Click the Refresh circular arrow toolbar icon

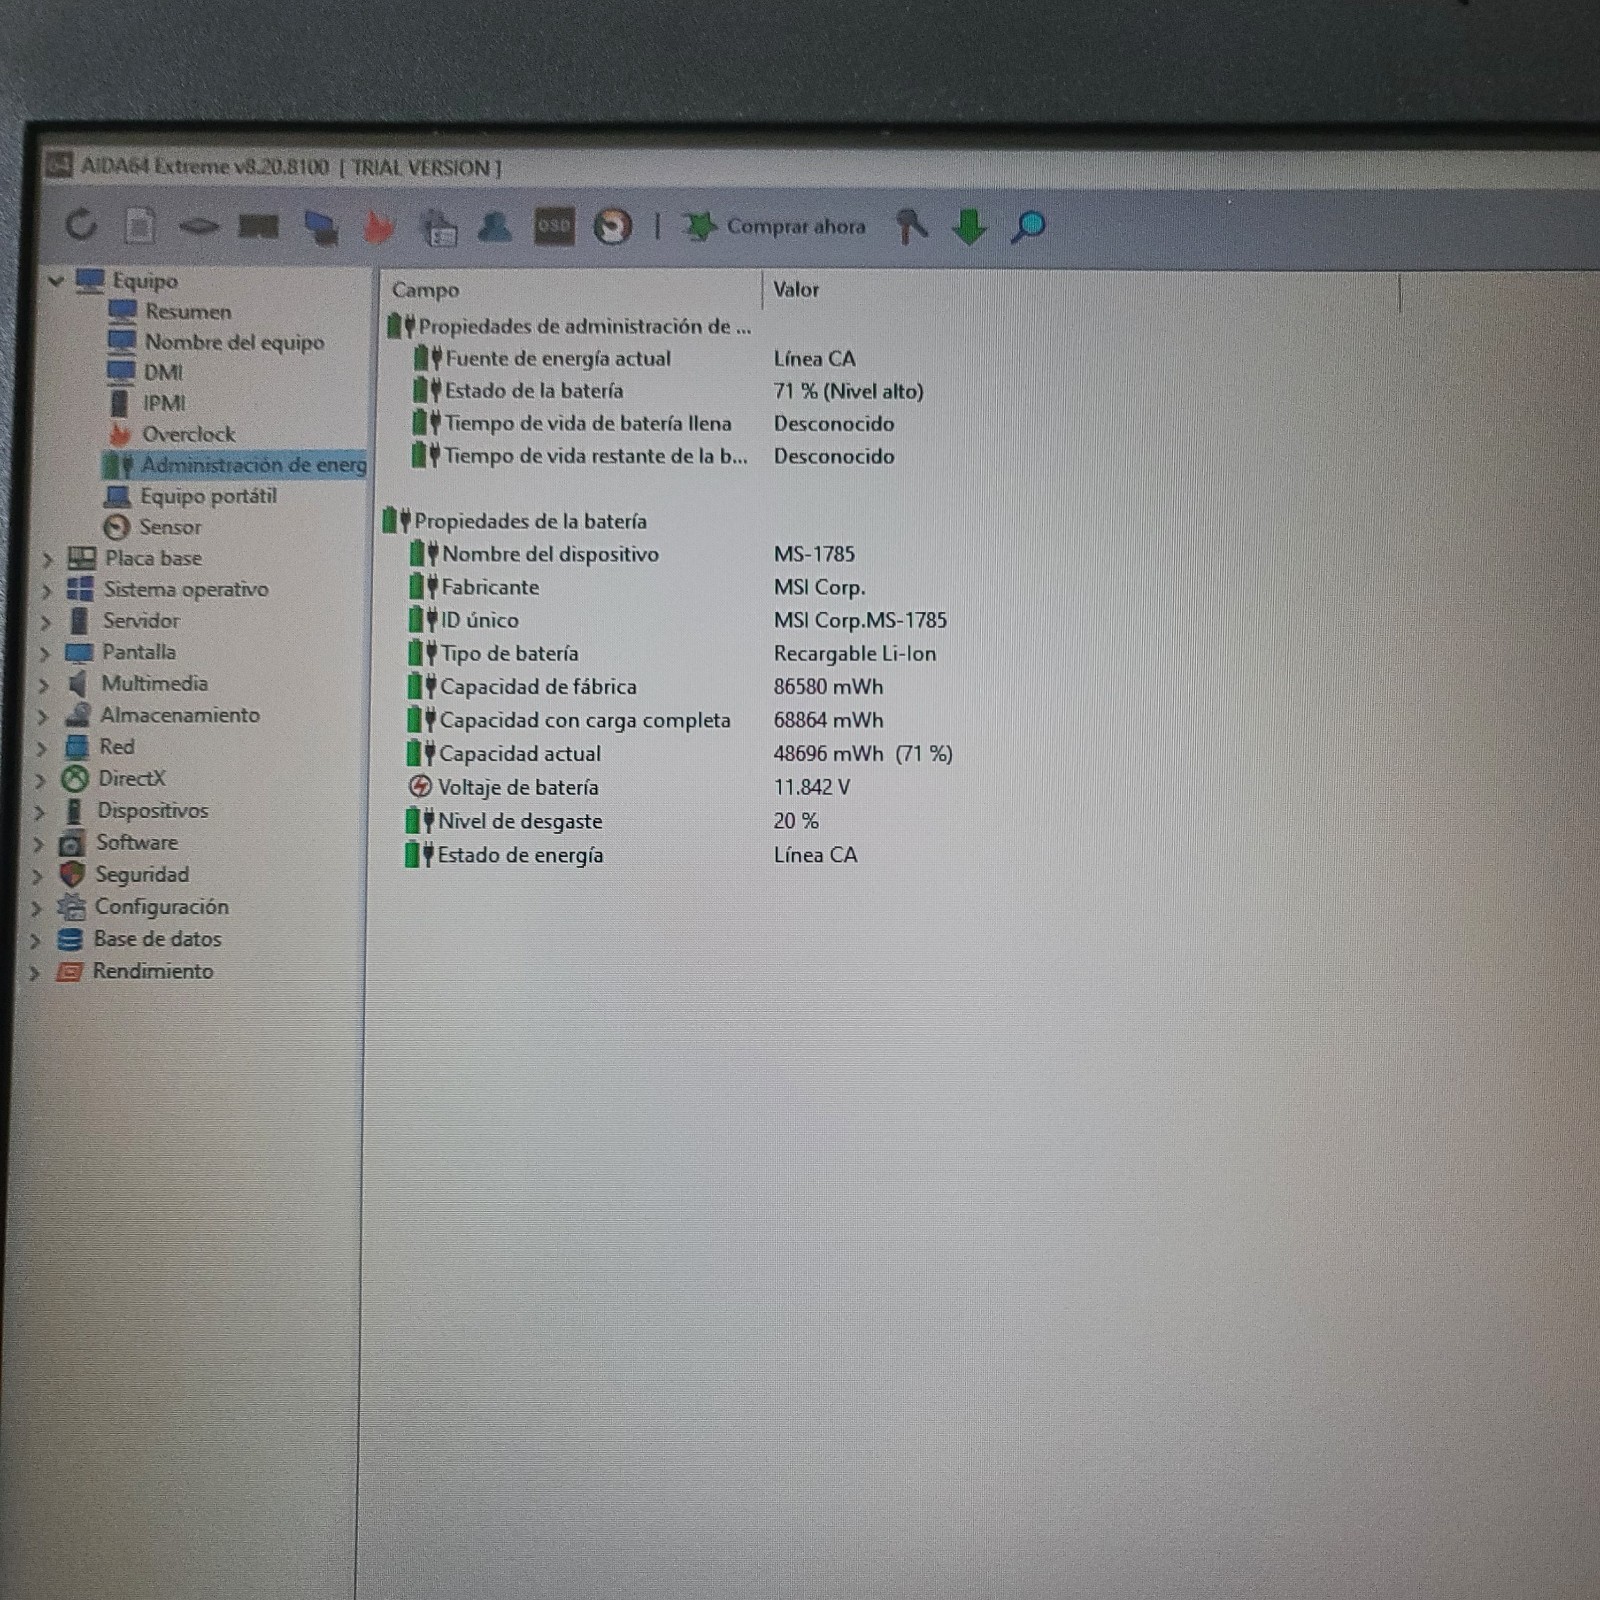click(x=81, y=225)
